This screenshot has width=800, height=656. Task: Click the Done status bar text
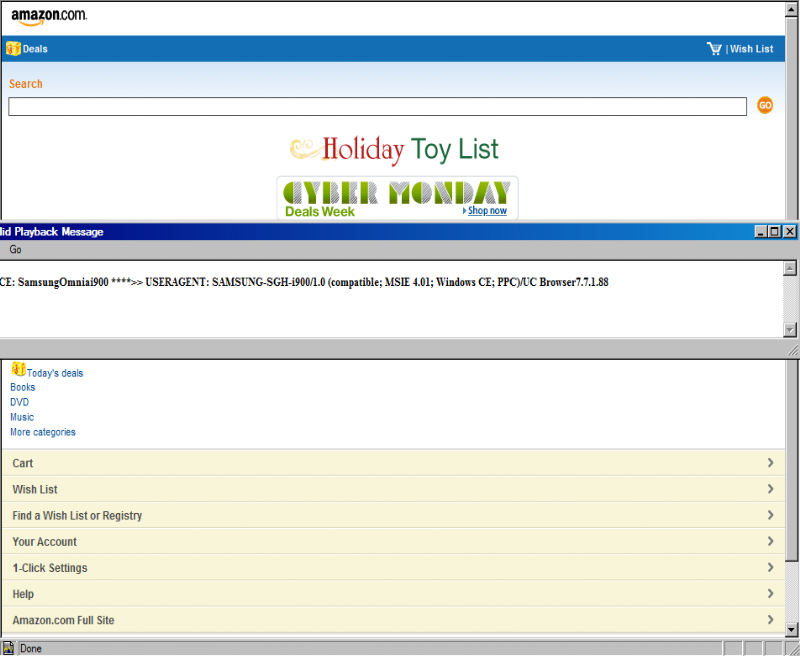point(31,648)
